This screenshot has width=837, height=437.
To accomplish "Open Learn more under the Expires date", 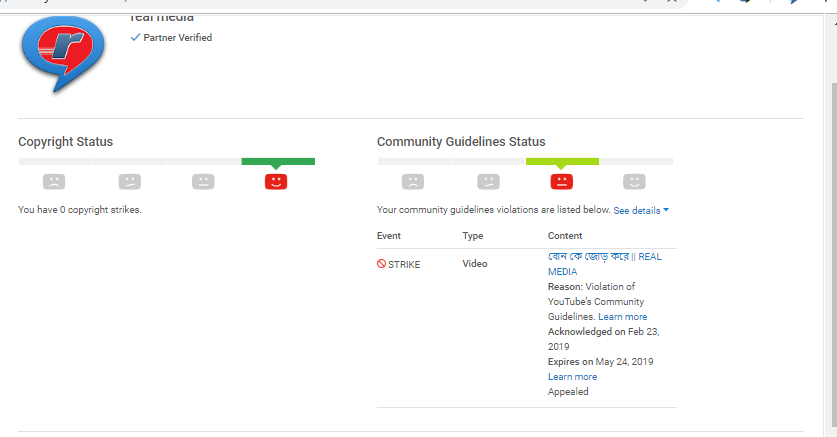I will point(572,377).
